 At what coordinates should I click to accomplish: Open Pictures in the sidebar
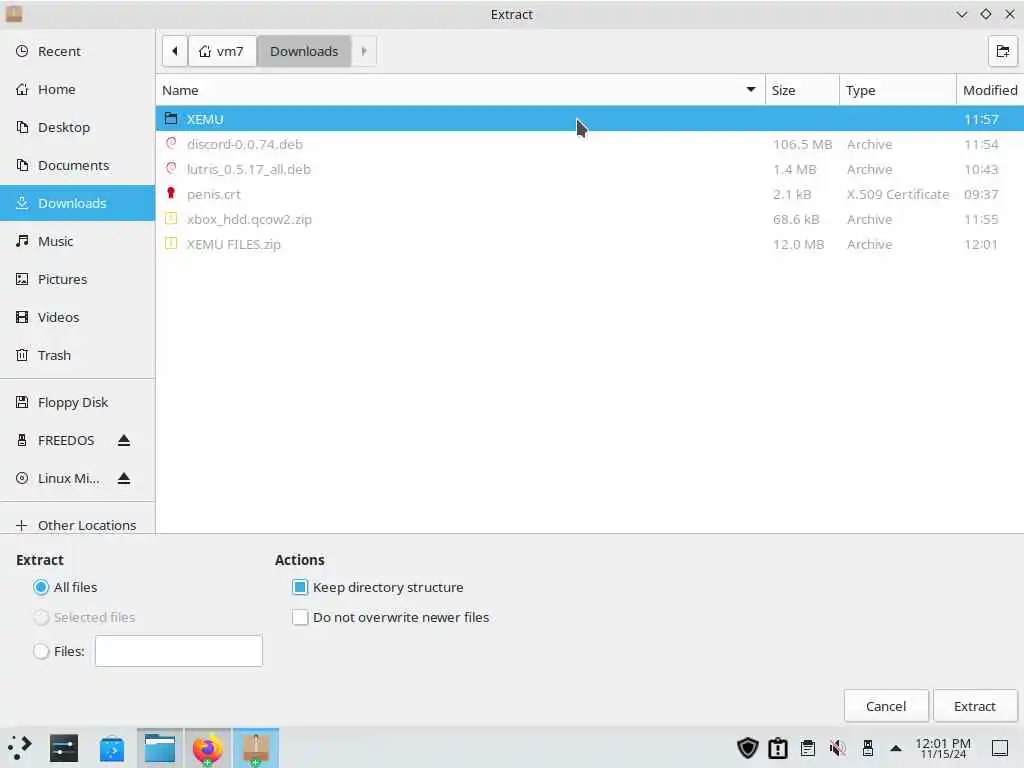[x=77, y=279]
